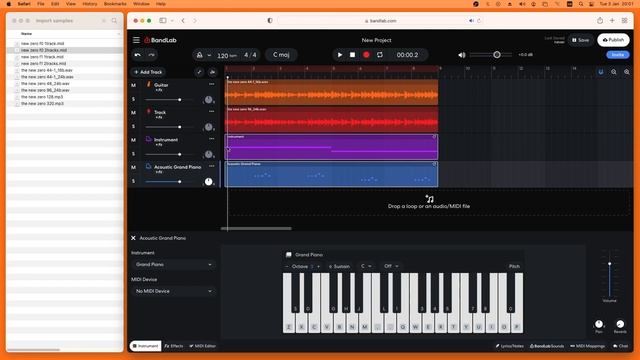
Task: Click the Publish button
Action: click(x=613, y=40)
